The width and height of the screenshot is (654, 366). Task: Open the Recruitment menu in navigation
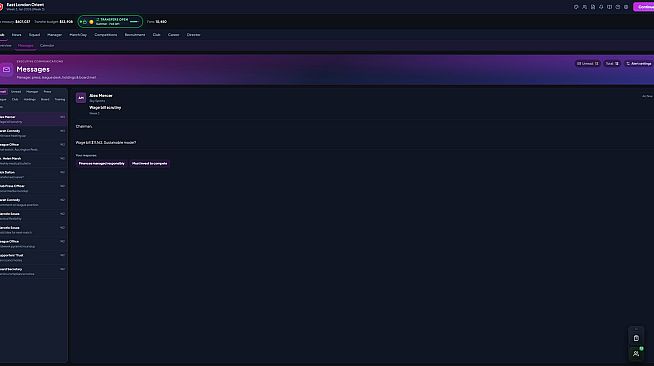pos(135,35)
